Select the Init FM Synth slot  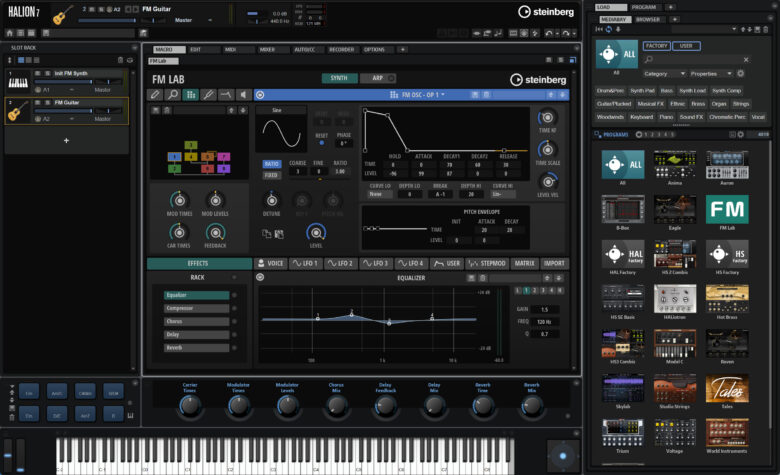pos(66,81)
